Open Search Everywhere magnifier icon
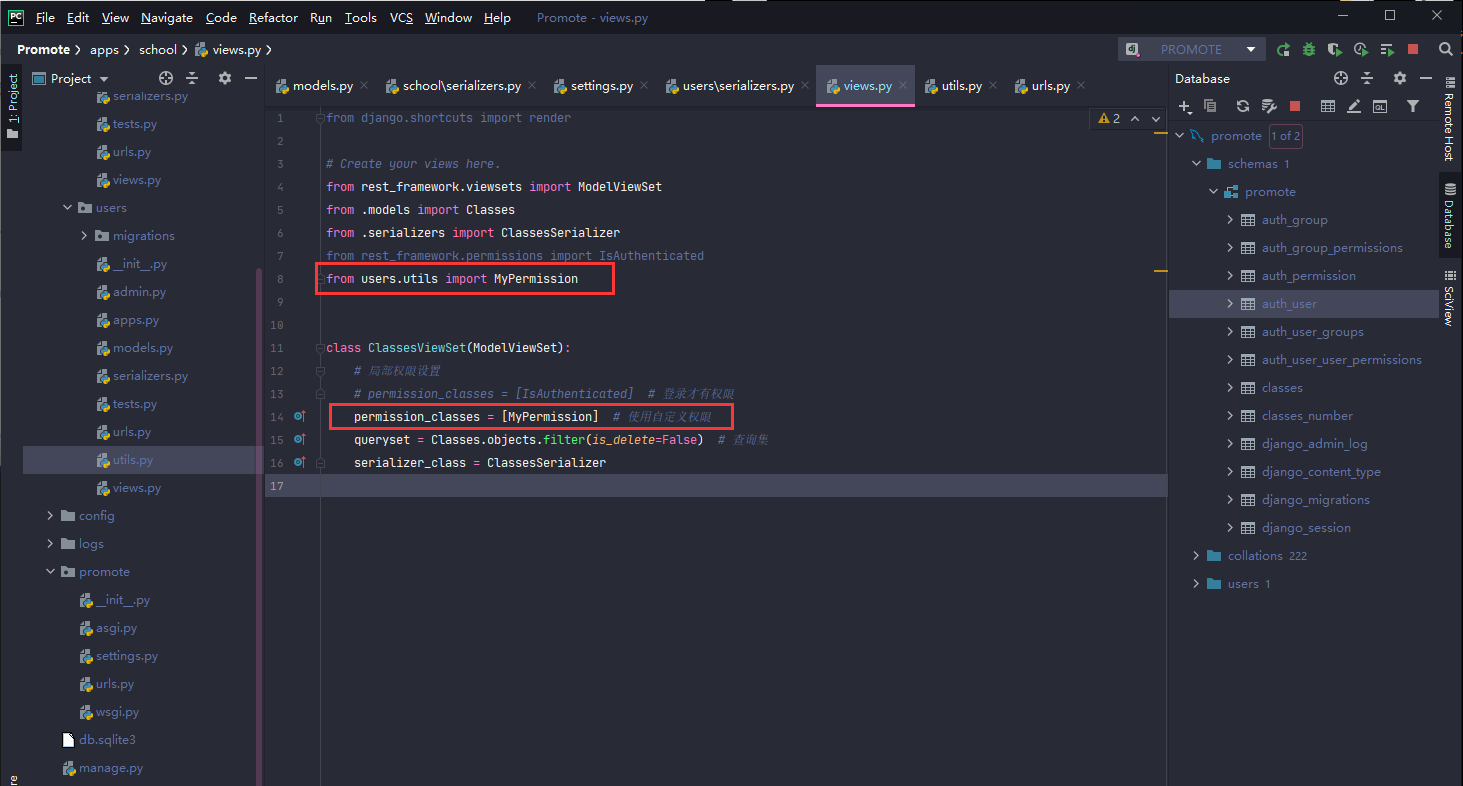Screen dimensions: 1463x786 [1445, 49]
